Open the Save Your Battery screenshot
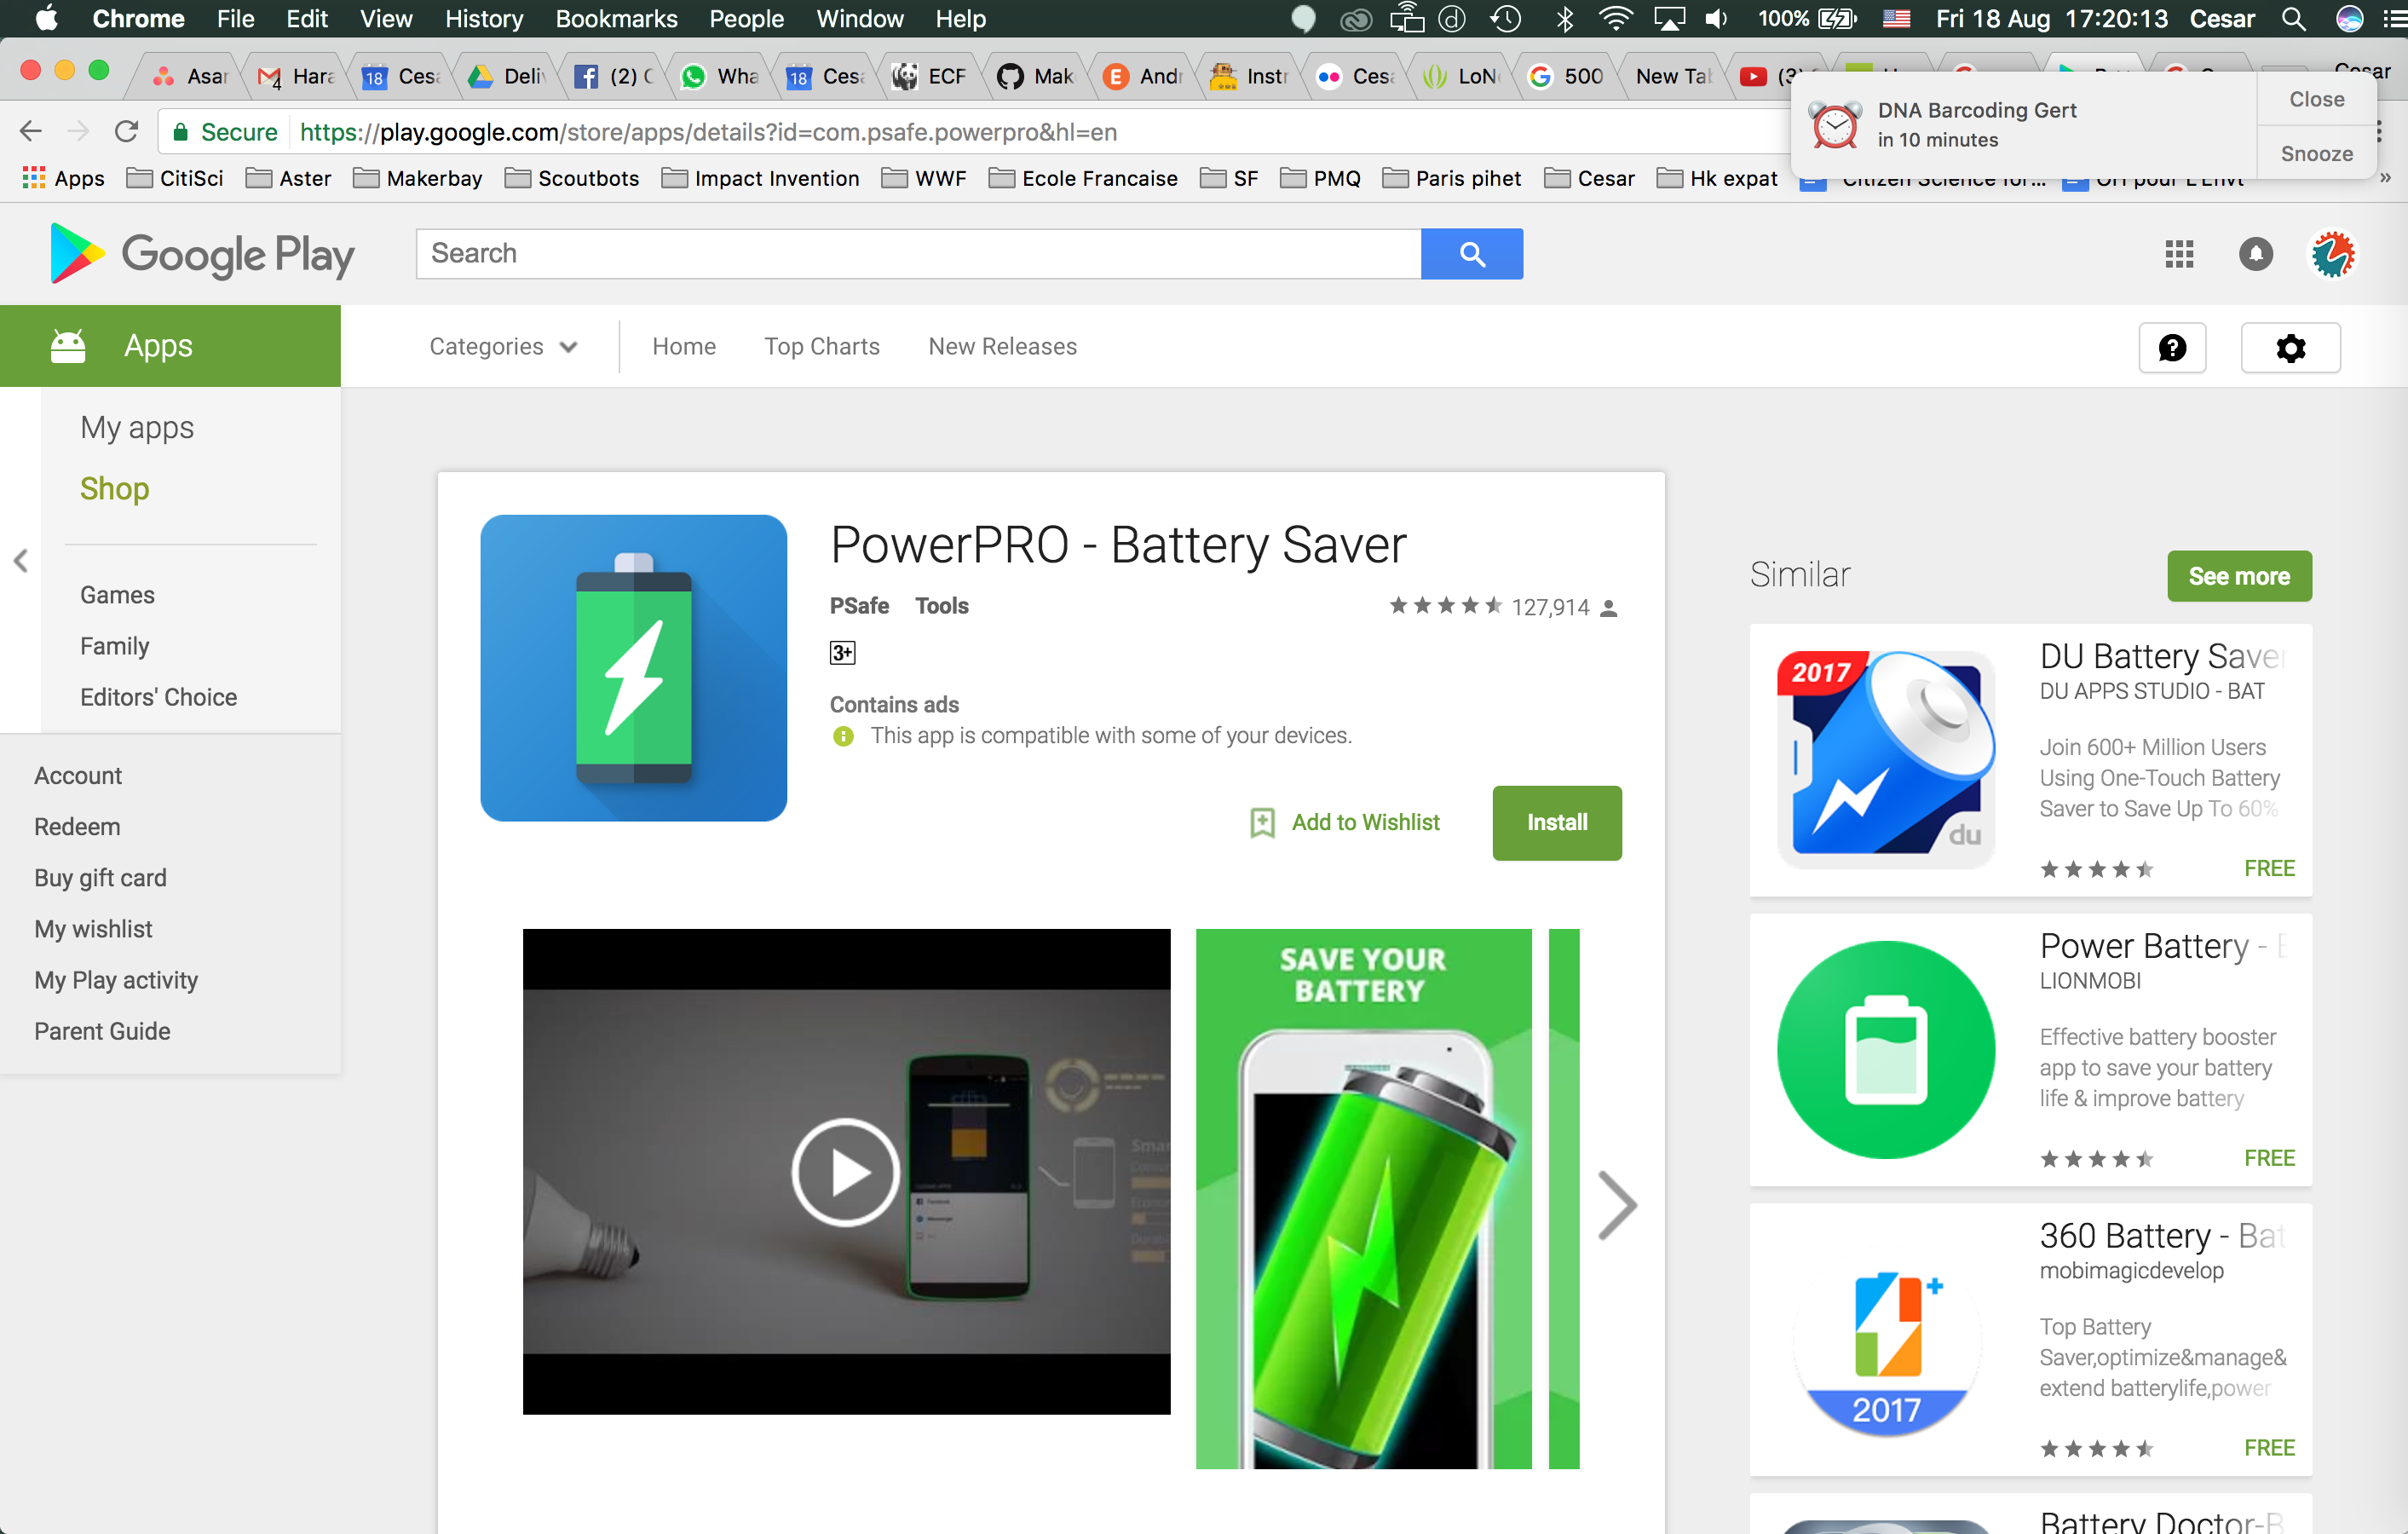This screenshot has height=1534, width=2408. [1363, 1198]
